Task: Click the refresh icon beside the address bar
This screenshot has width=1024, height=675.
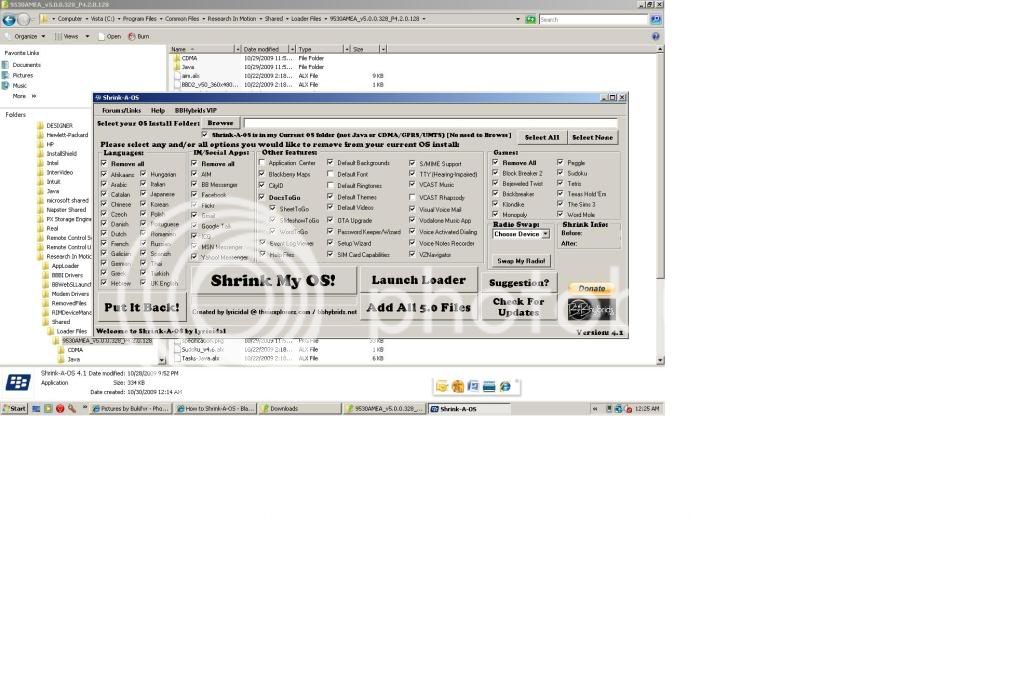Action: pyautogui.click(x=530, y=20)
